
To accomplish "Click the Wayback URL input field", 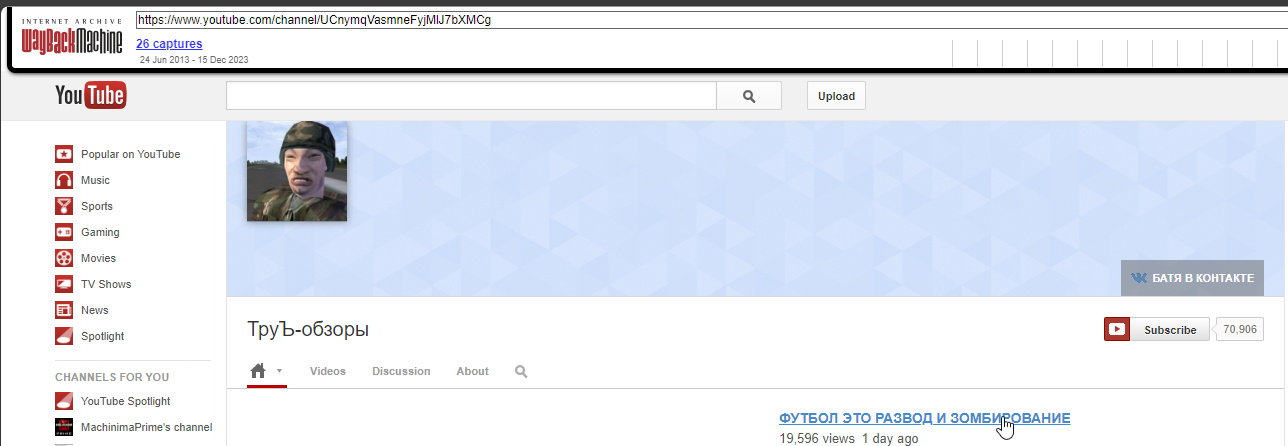I will pyautogui.click(x=711, y=19).
